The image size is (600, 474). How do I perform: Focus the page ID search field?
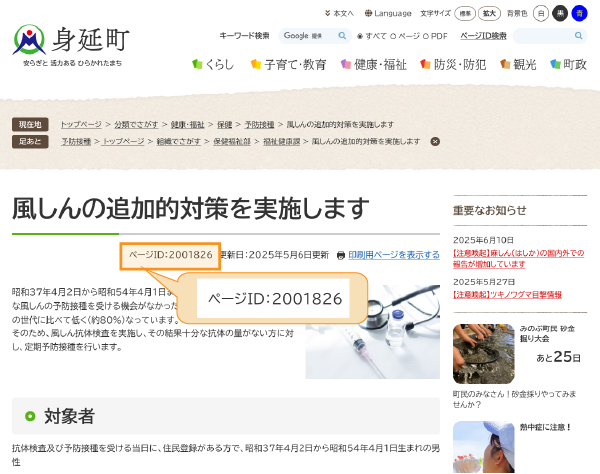[543, 36]
